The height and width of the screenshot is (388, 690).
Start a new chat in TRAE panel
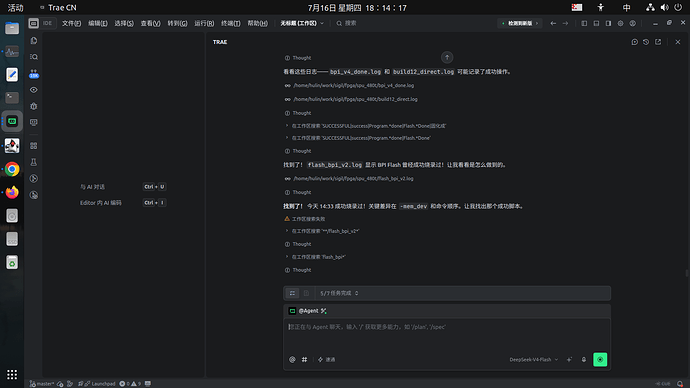click(x=635, y=42)
